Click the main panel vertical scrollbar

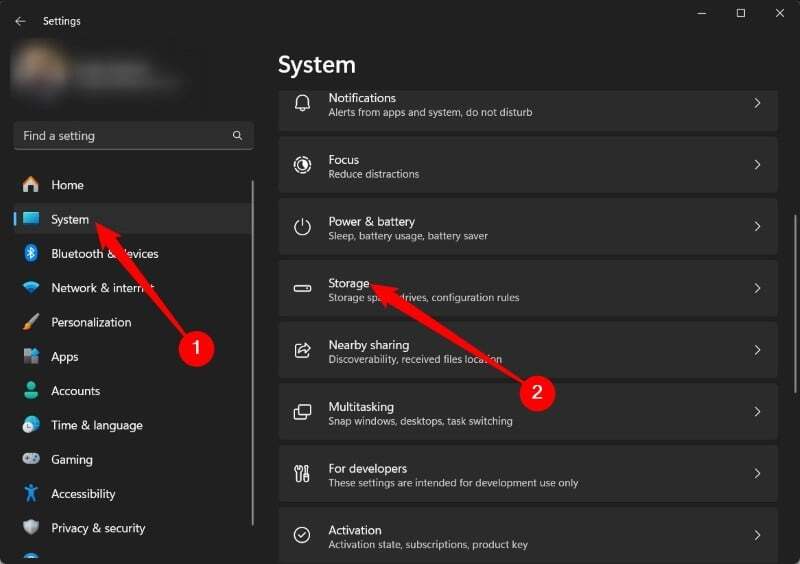(795, 304)
